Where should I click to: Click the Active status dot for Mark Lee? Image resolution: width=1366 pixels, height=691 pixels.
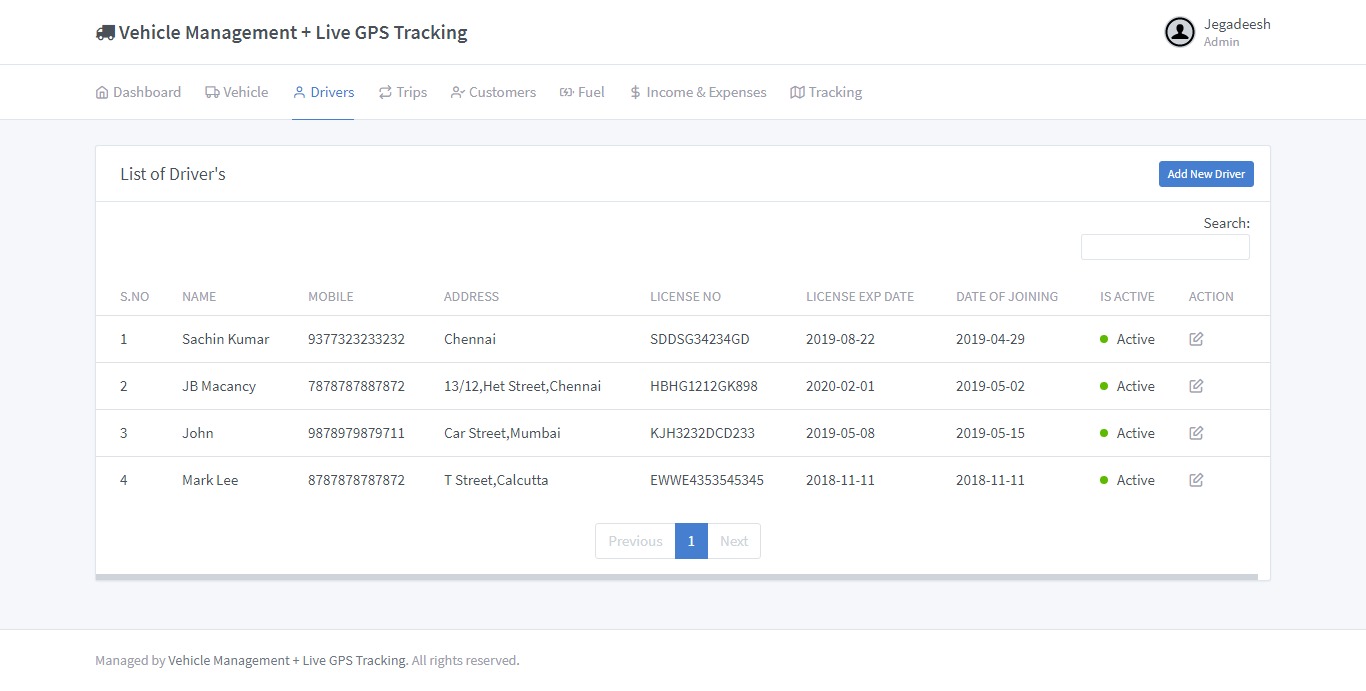tap(1105, 480)
